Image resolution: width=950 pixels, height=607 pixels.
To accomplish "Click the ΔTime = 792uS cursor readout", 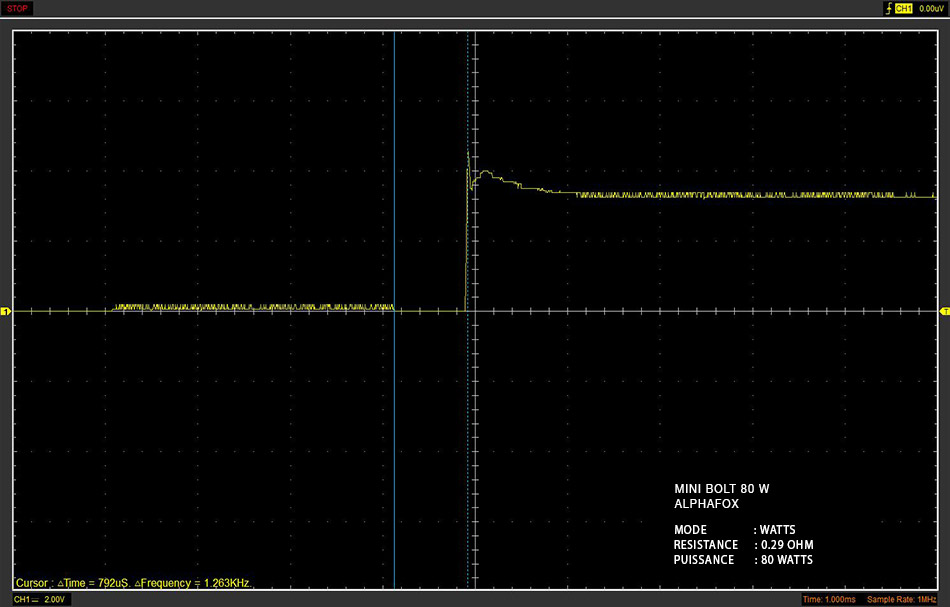I will click(94, 583).
